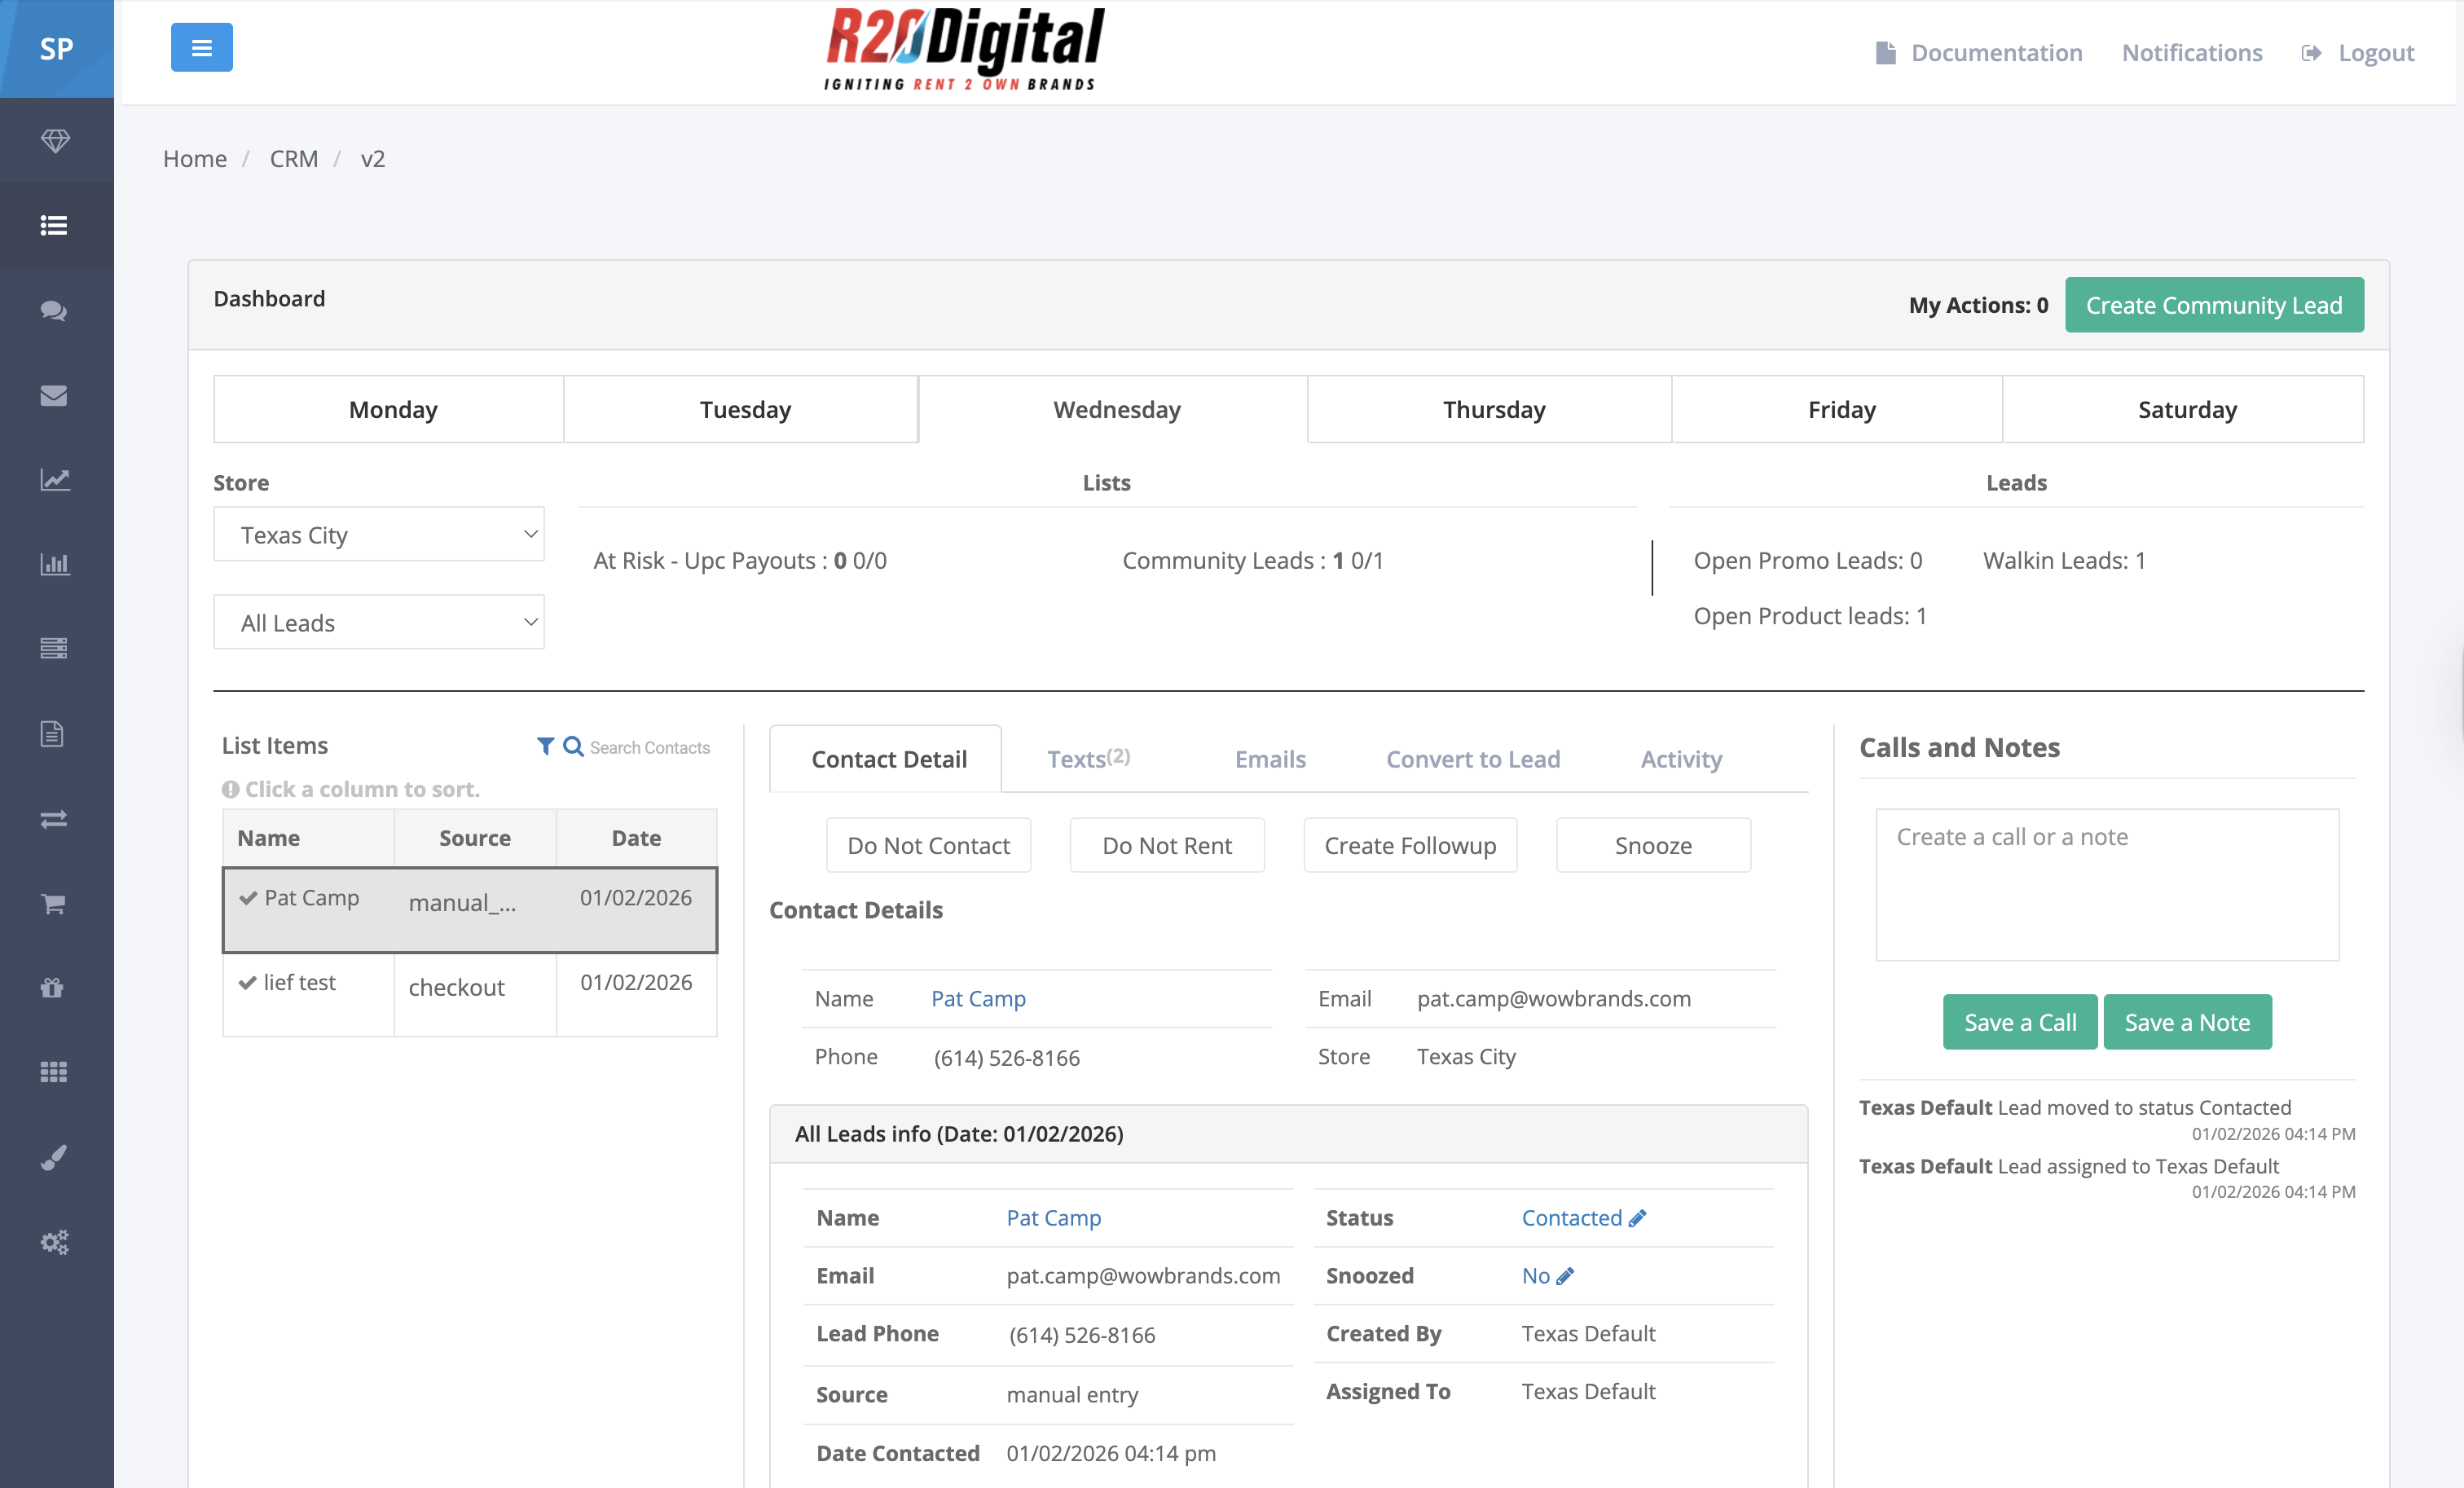Open the Notifications link

(x=2191, y=53)
